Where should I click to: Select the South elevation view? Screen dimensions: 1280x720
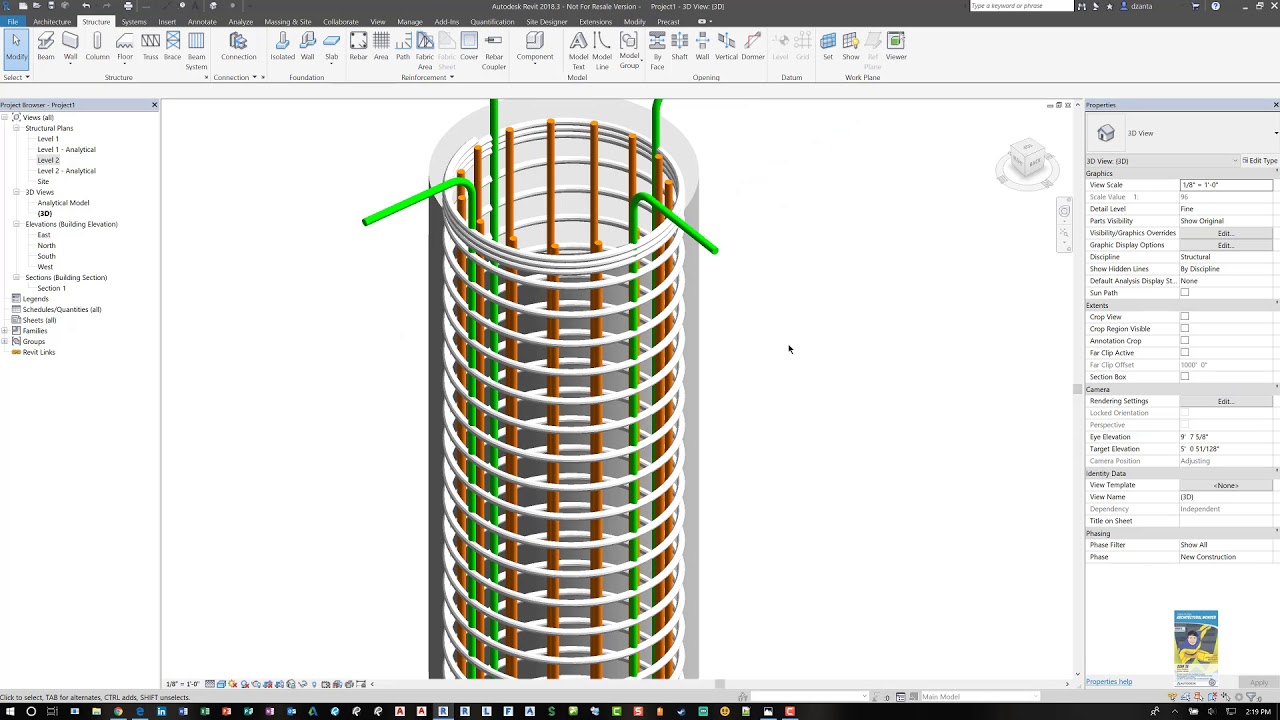coord(46,256)
